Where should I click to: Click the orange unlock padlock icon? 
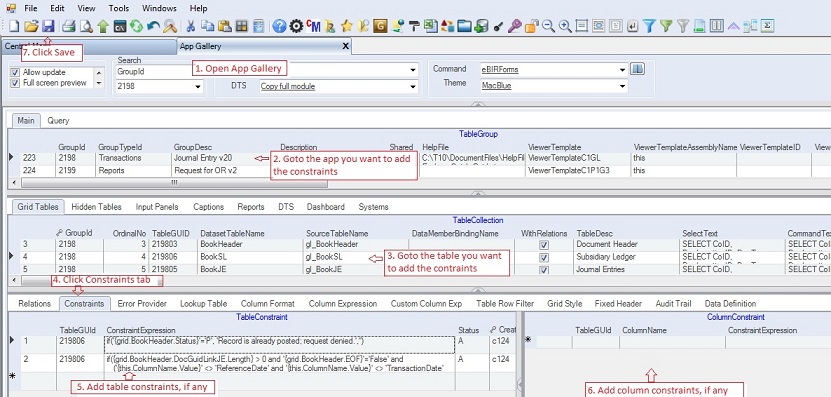532,26
